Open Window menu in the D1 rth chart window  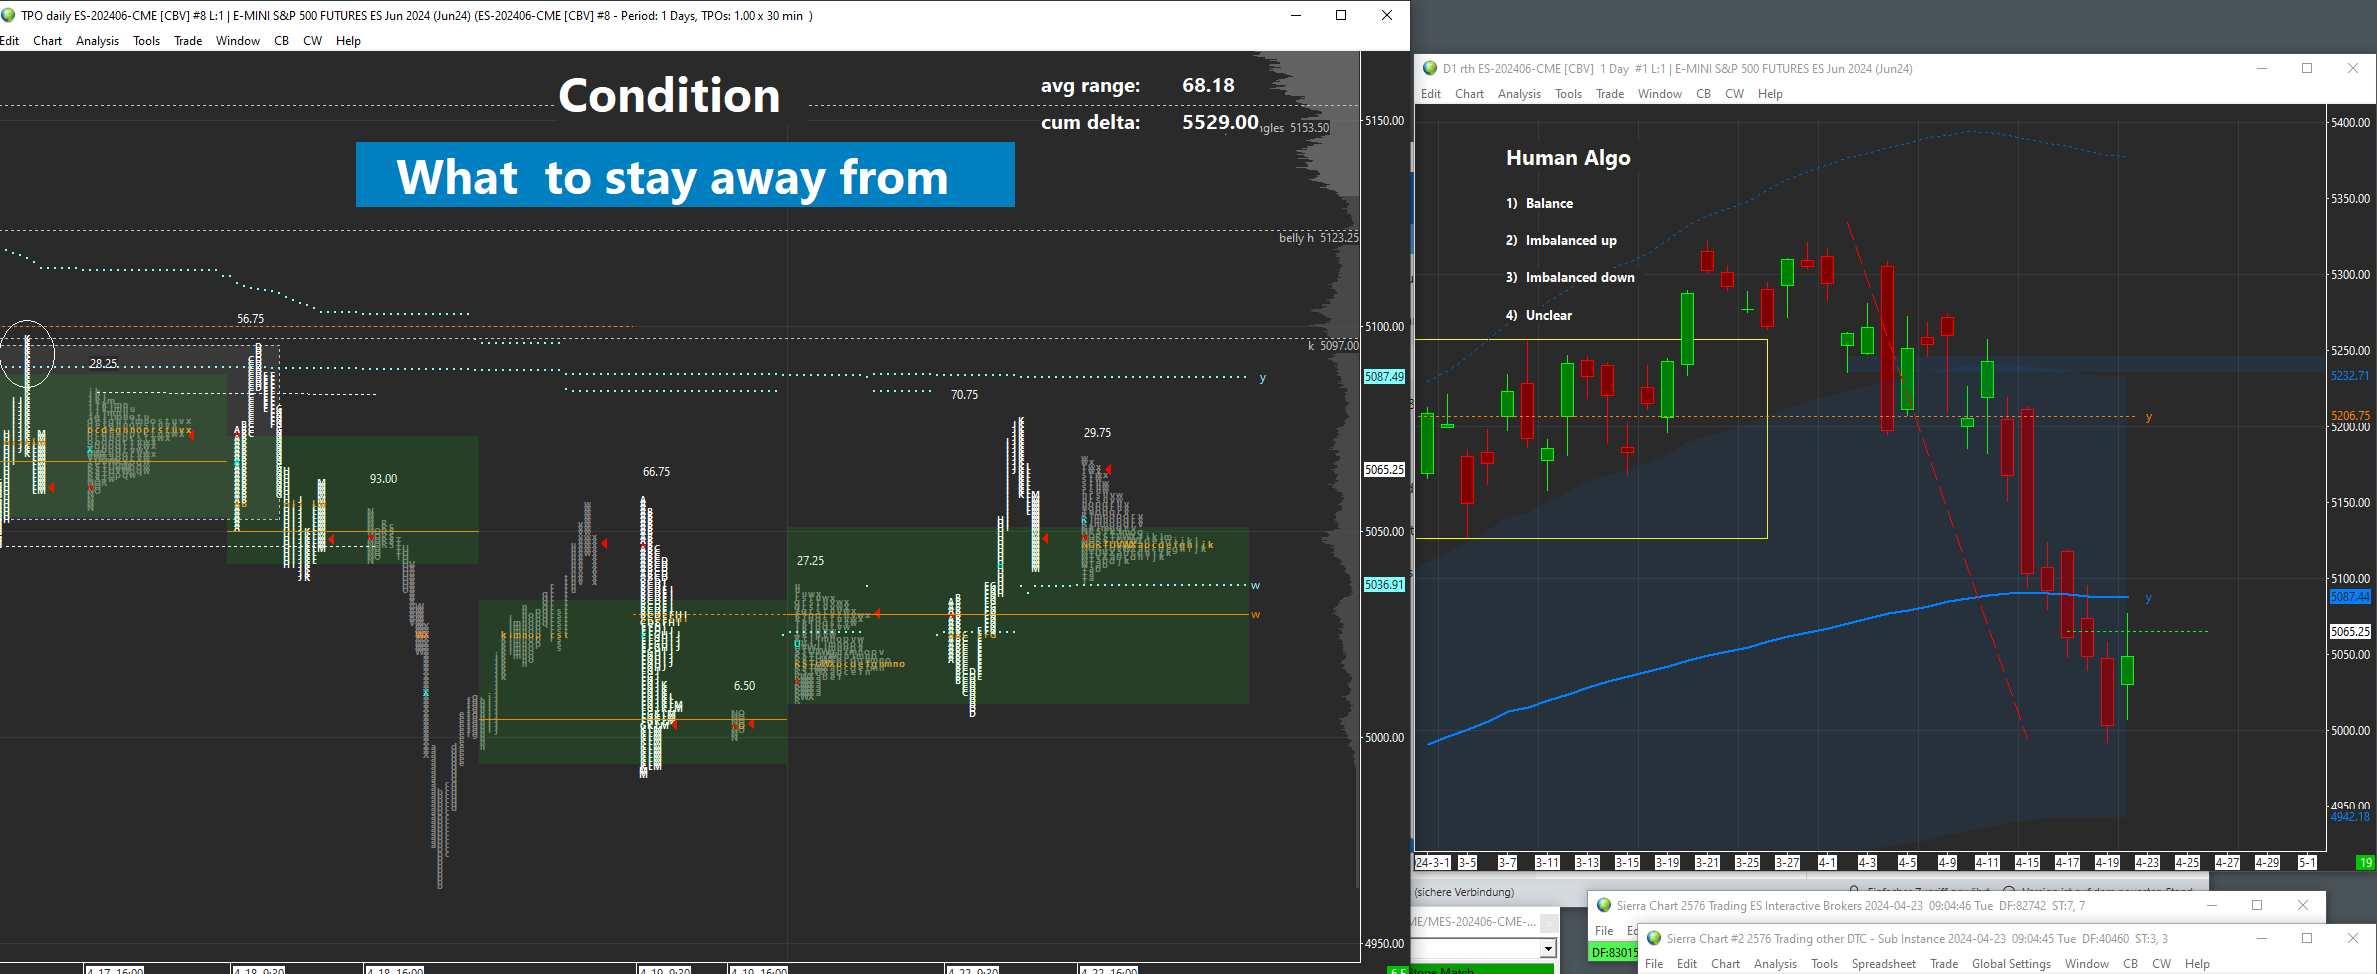click(1660, 94)
